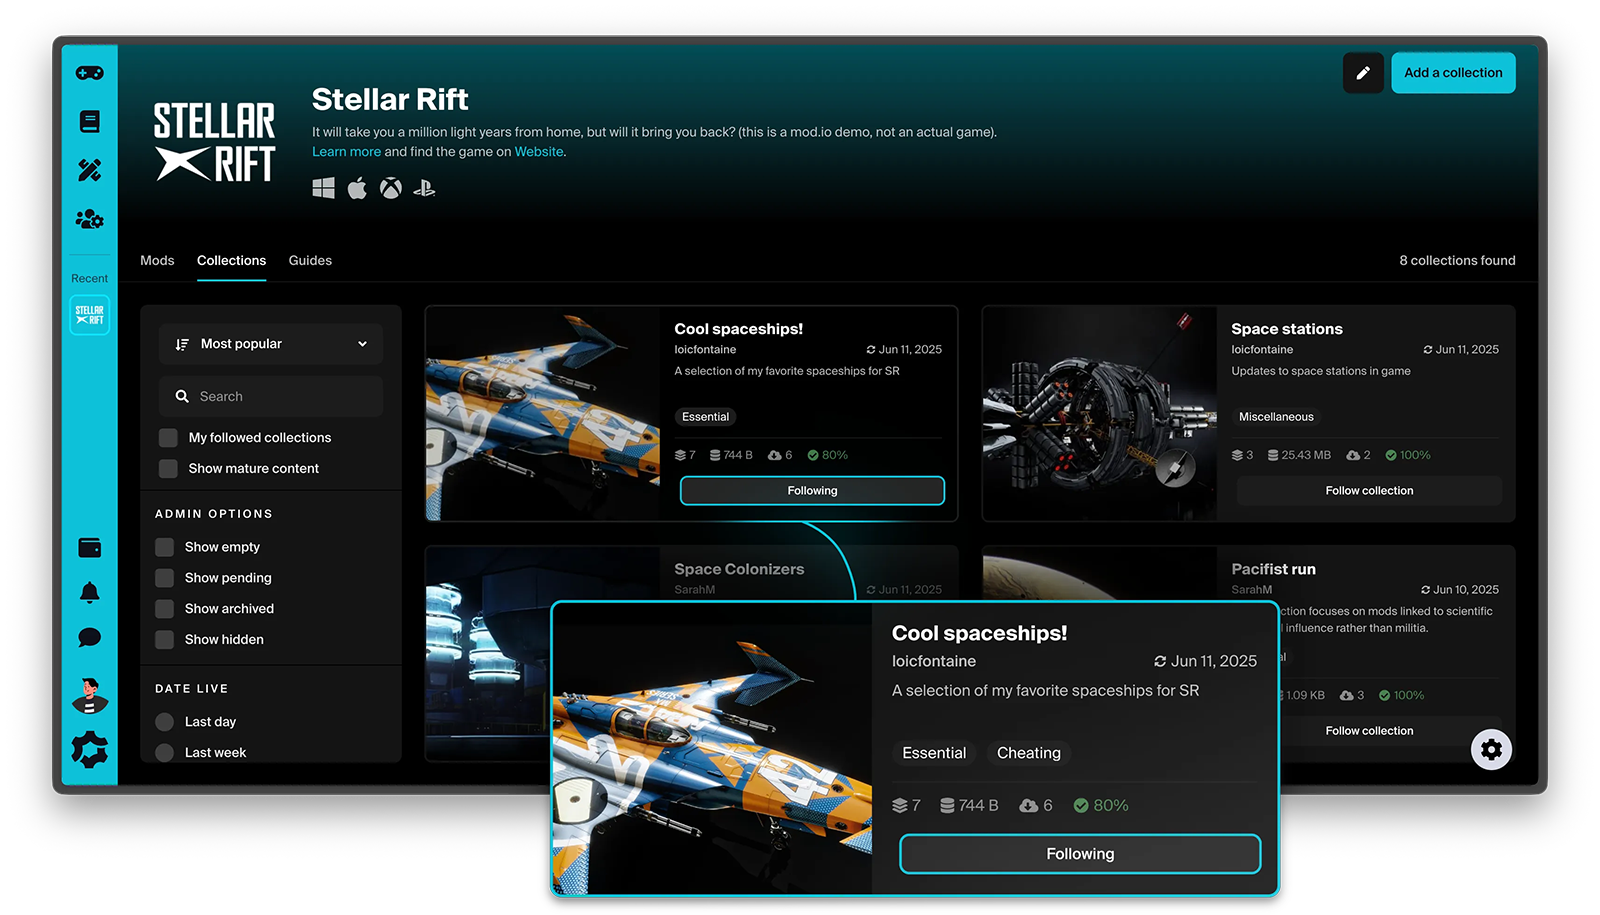Click the mods tools icon in sidebar
Image resolution: width=1600 pixels, height=915 pixels.
(x=89, y=170)
